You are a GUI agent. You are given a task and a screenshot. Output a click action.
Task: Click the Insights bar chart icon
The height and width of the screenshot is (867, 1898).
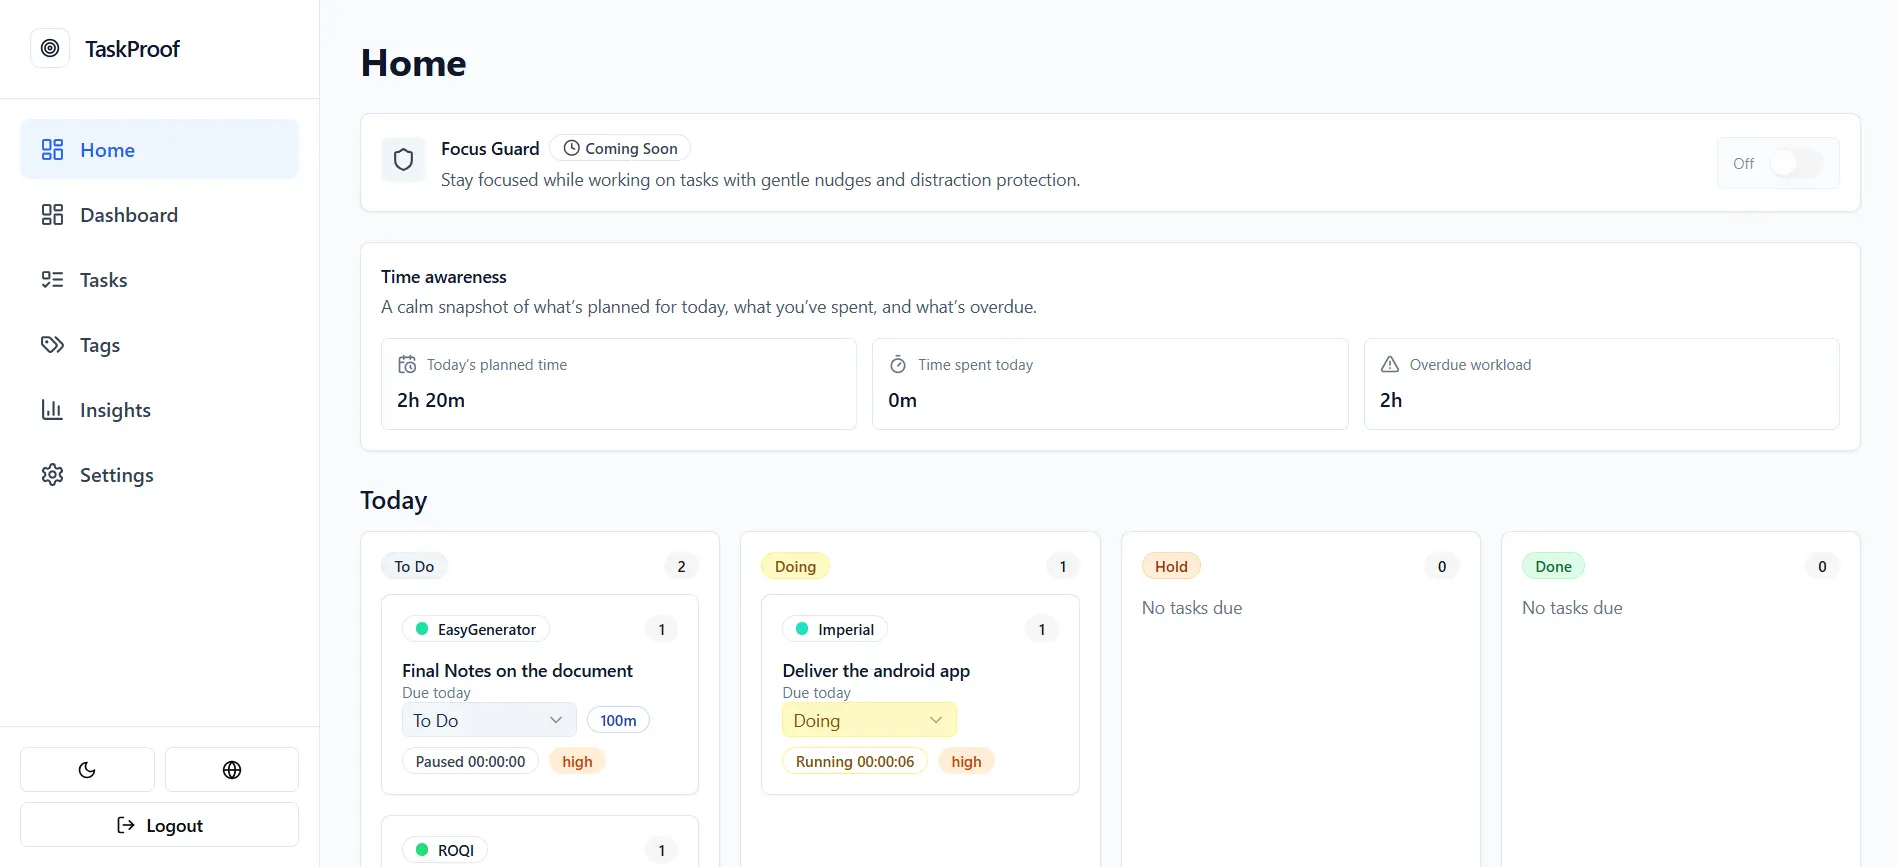tap(52, 410)
